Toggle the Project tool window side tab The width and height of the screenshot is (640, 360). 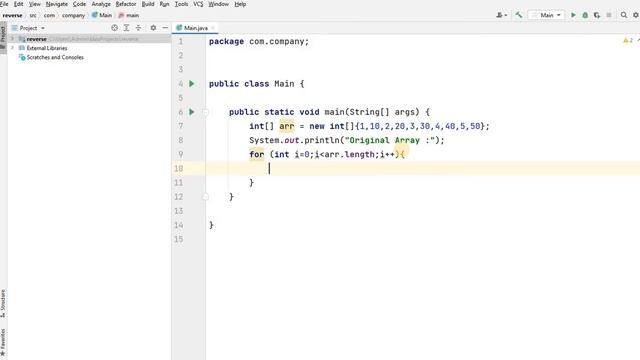click(3, 38)
